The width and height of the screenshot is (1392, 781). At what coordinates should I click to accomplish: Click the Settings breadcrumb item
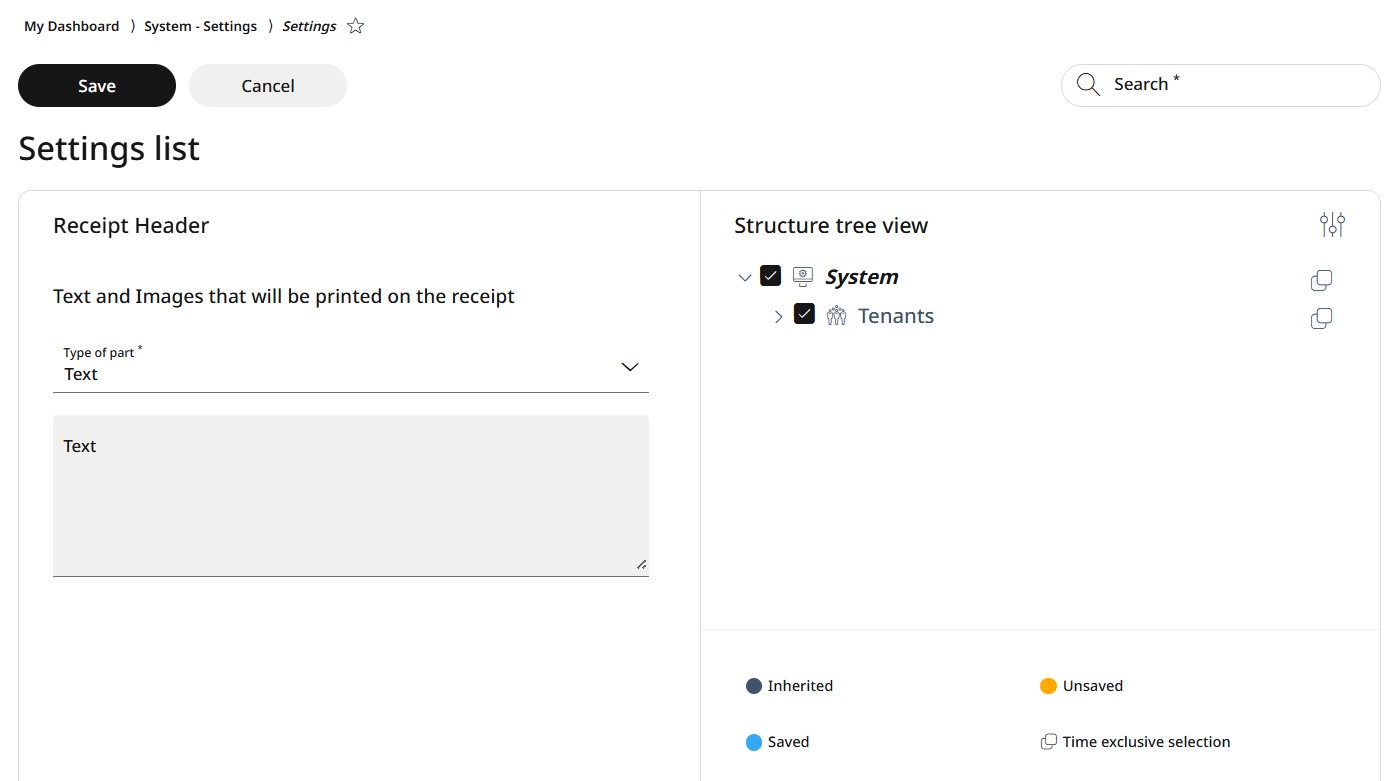click(309, 26)
